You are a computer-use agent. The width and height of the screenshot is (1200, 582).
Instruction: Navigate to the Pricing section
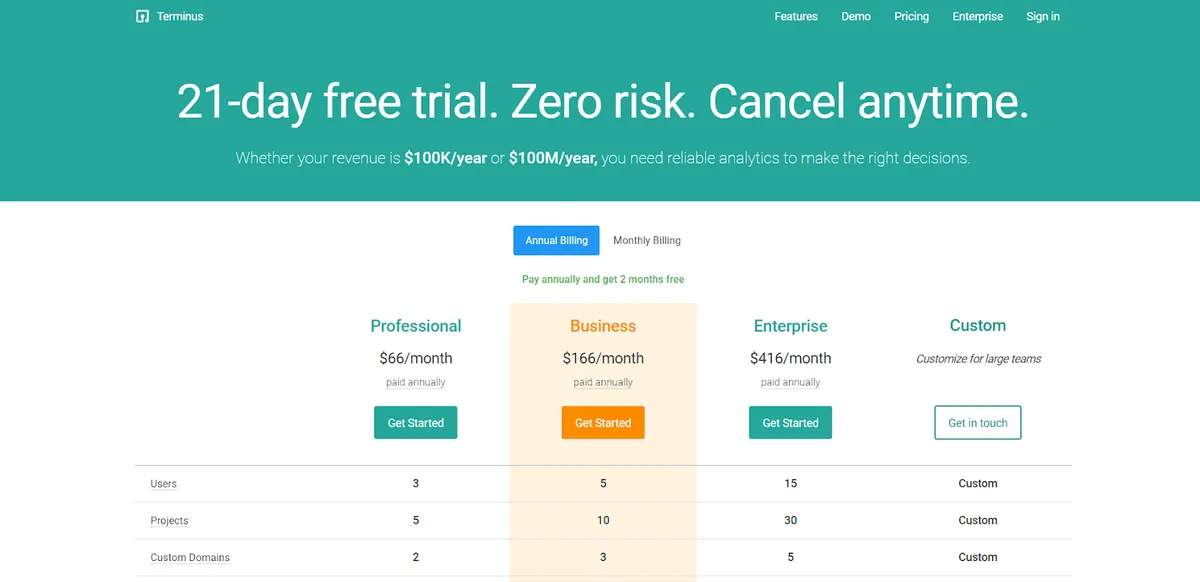(x=911, y=16)
